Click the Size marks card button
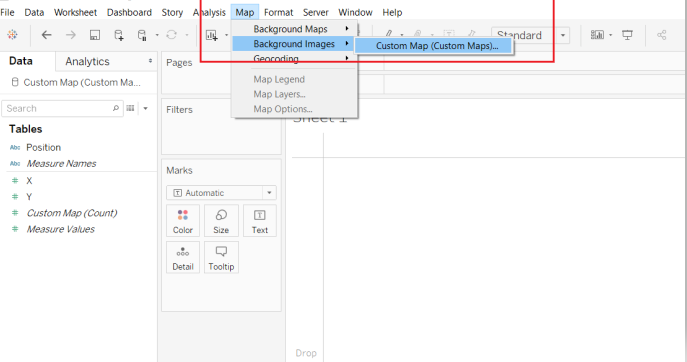This screenshot has width=687, height=362. (221, 220)
